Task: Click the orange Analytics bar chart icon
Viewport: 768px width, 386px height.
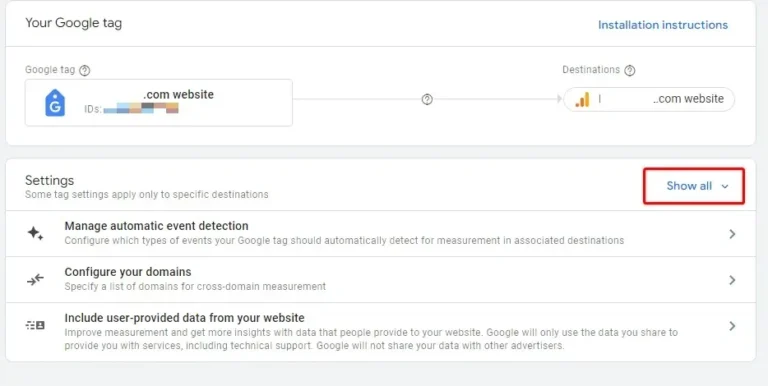Action: (582, 99)
